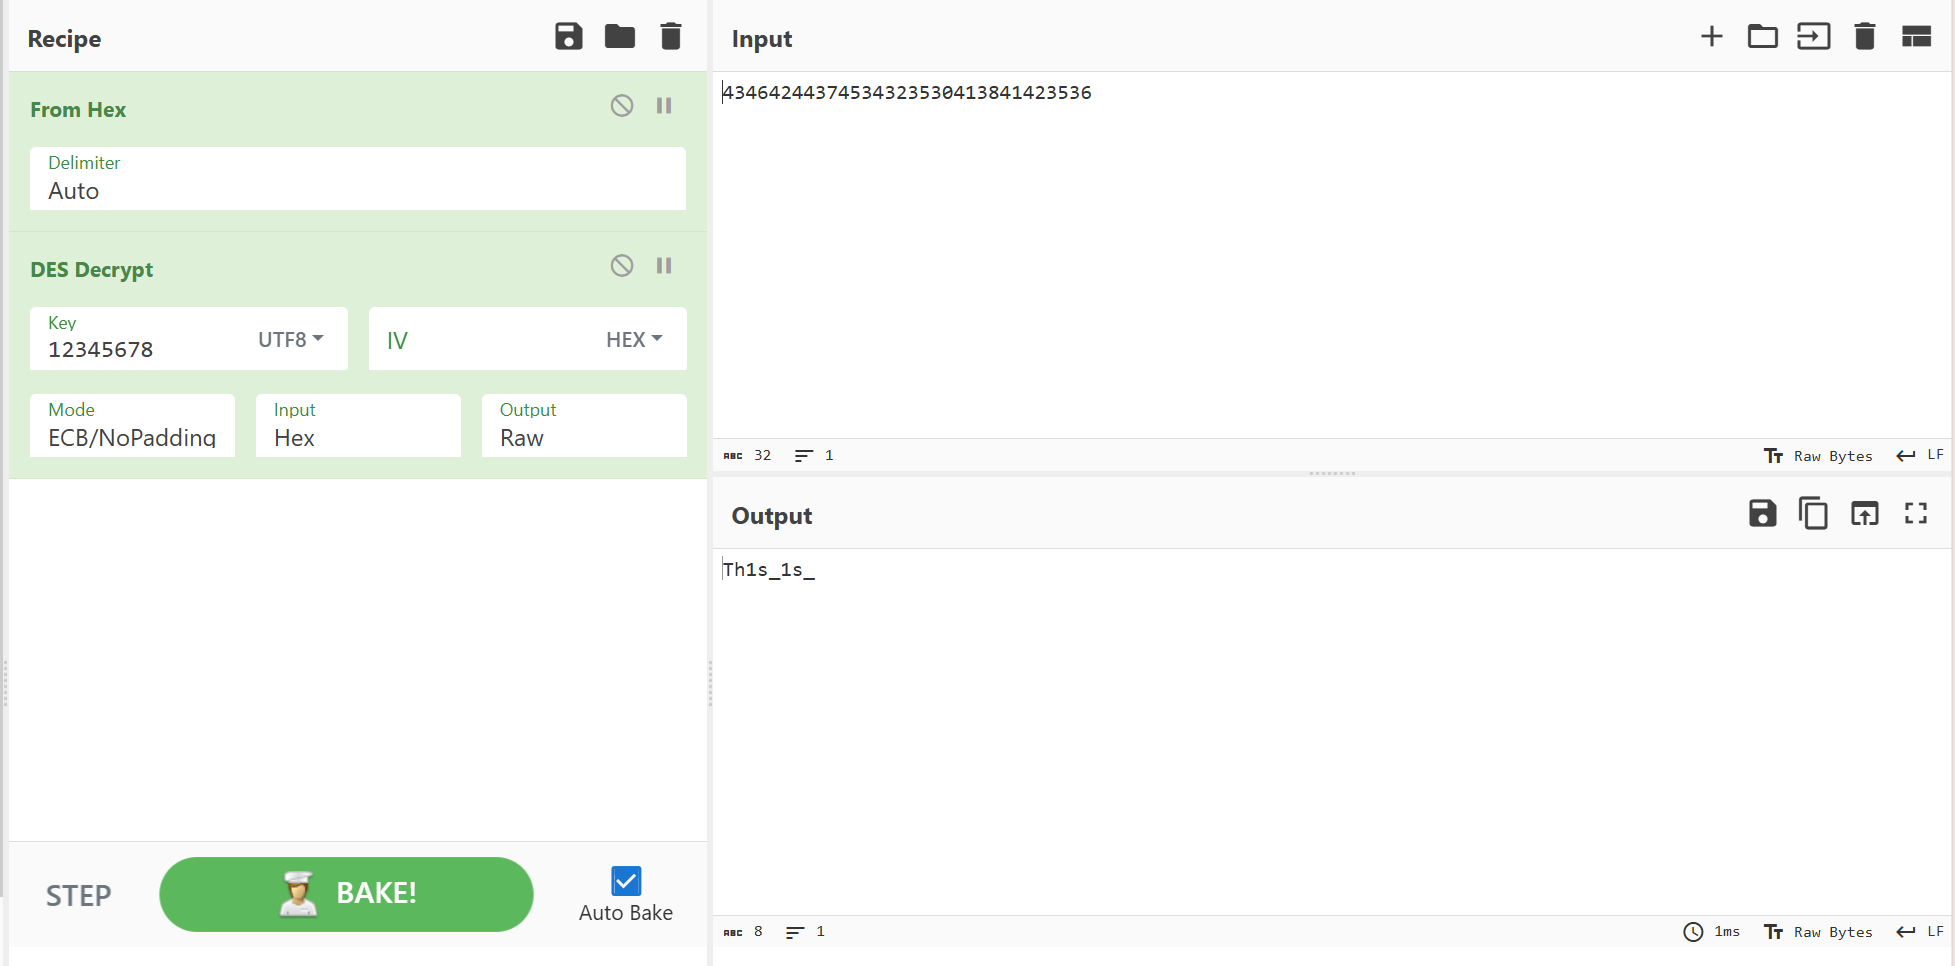Click the DES Decrypt operation title
The height and width of the screenshot is (966, 1955).
92,270
